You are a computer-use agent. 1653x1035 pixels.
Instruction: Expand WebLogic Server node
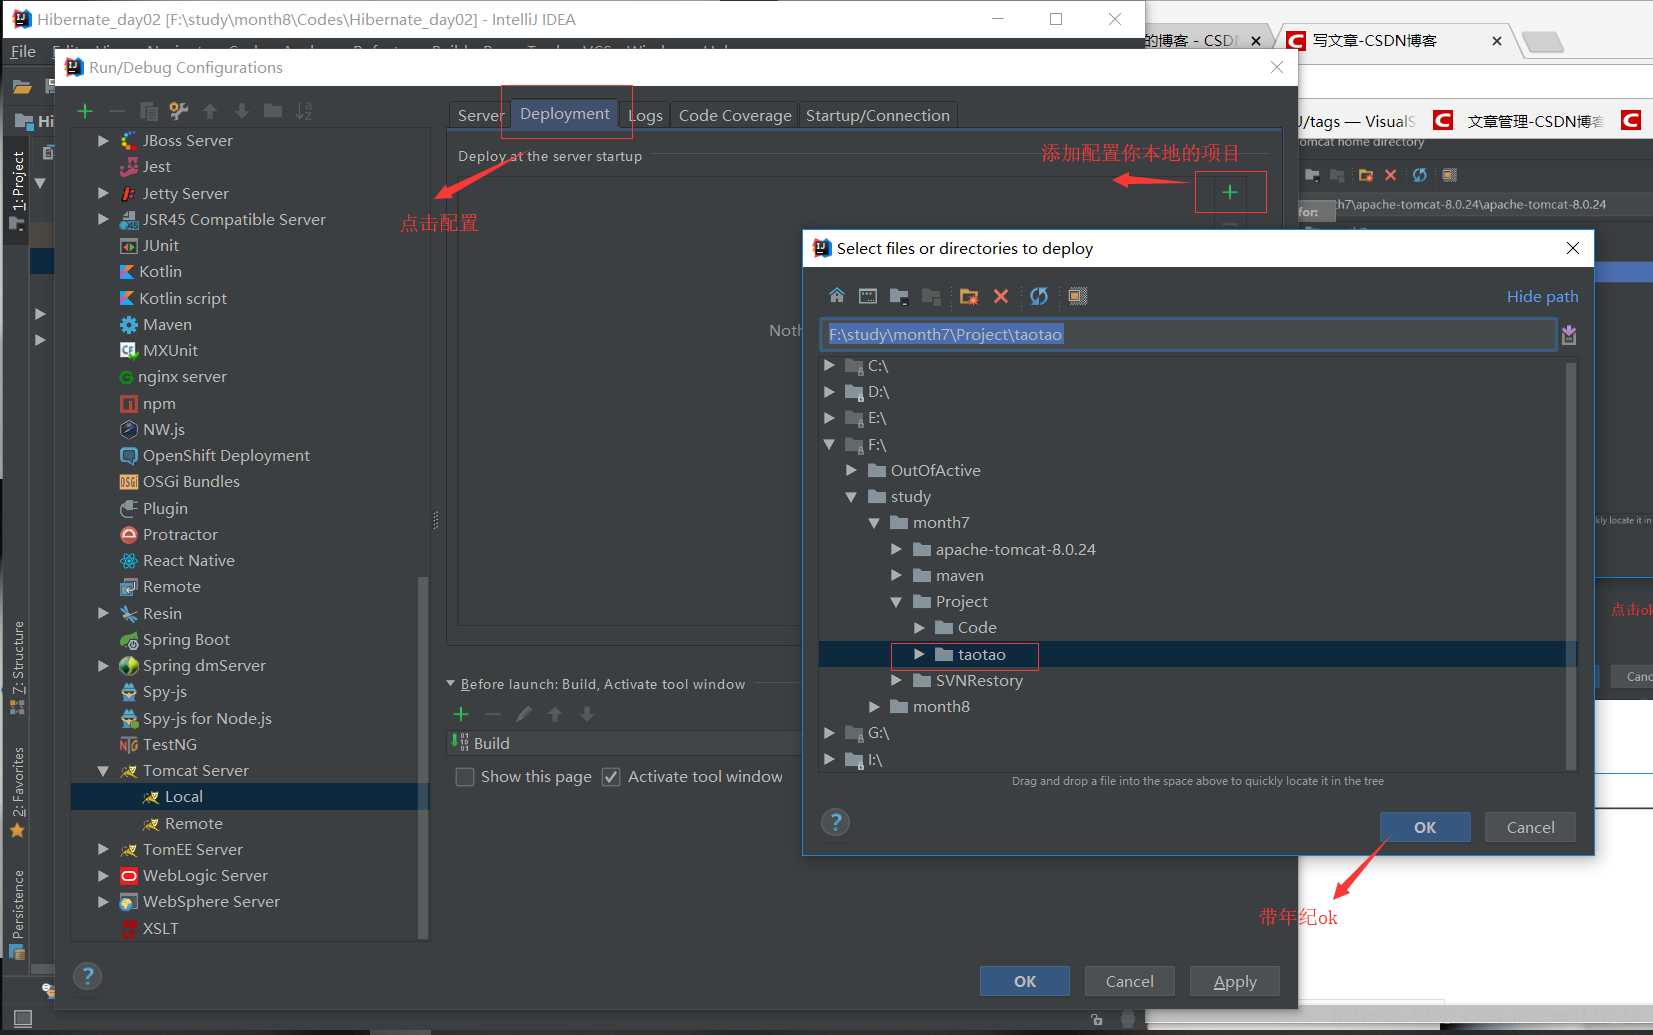(x=103, y=876)
